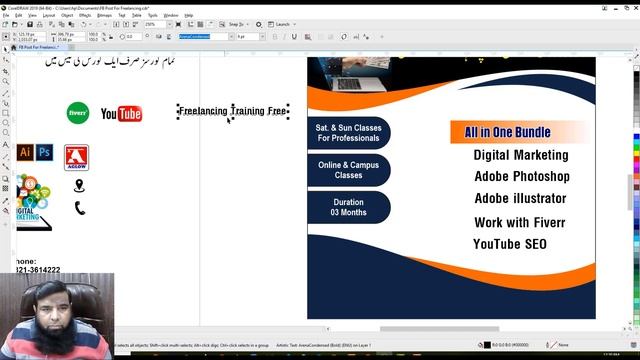Click the font name input field
Screen dimensions: 640x360
coord(203,37)
